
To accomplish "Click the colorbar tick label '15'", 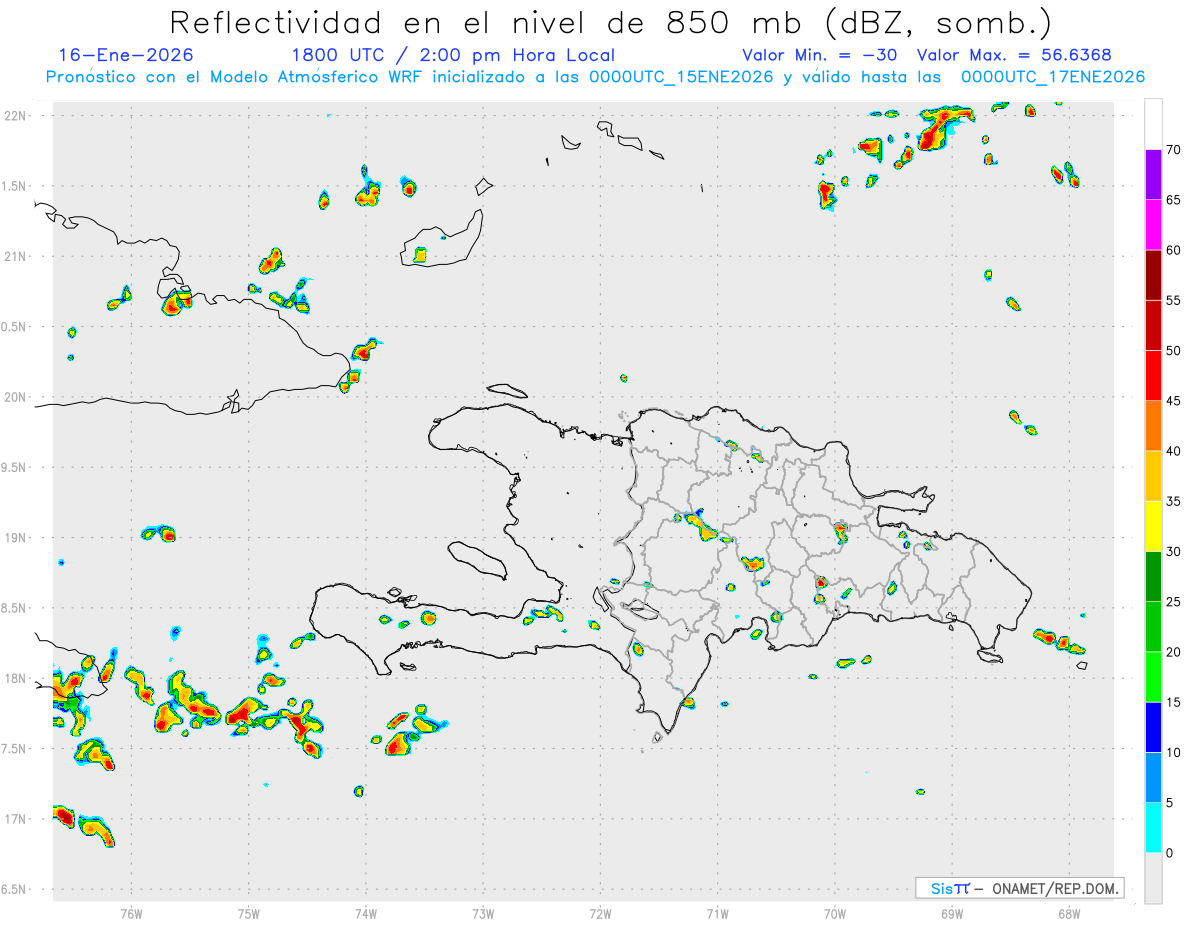I will (x=1174, y=702).
